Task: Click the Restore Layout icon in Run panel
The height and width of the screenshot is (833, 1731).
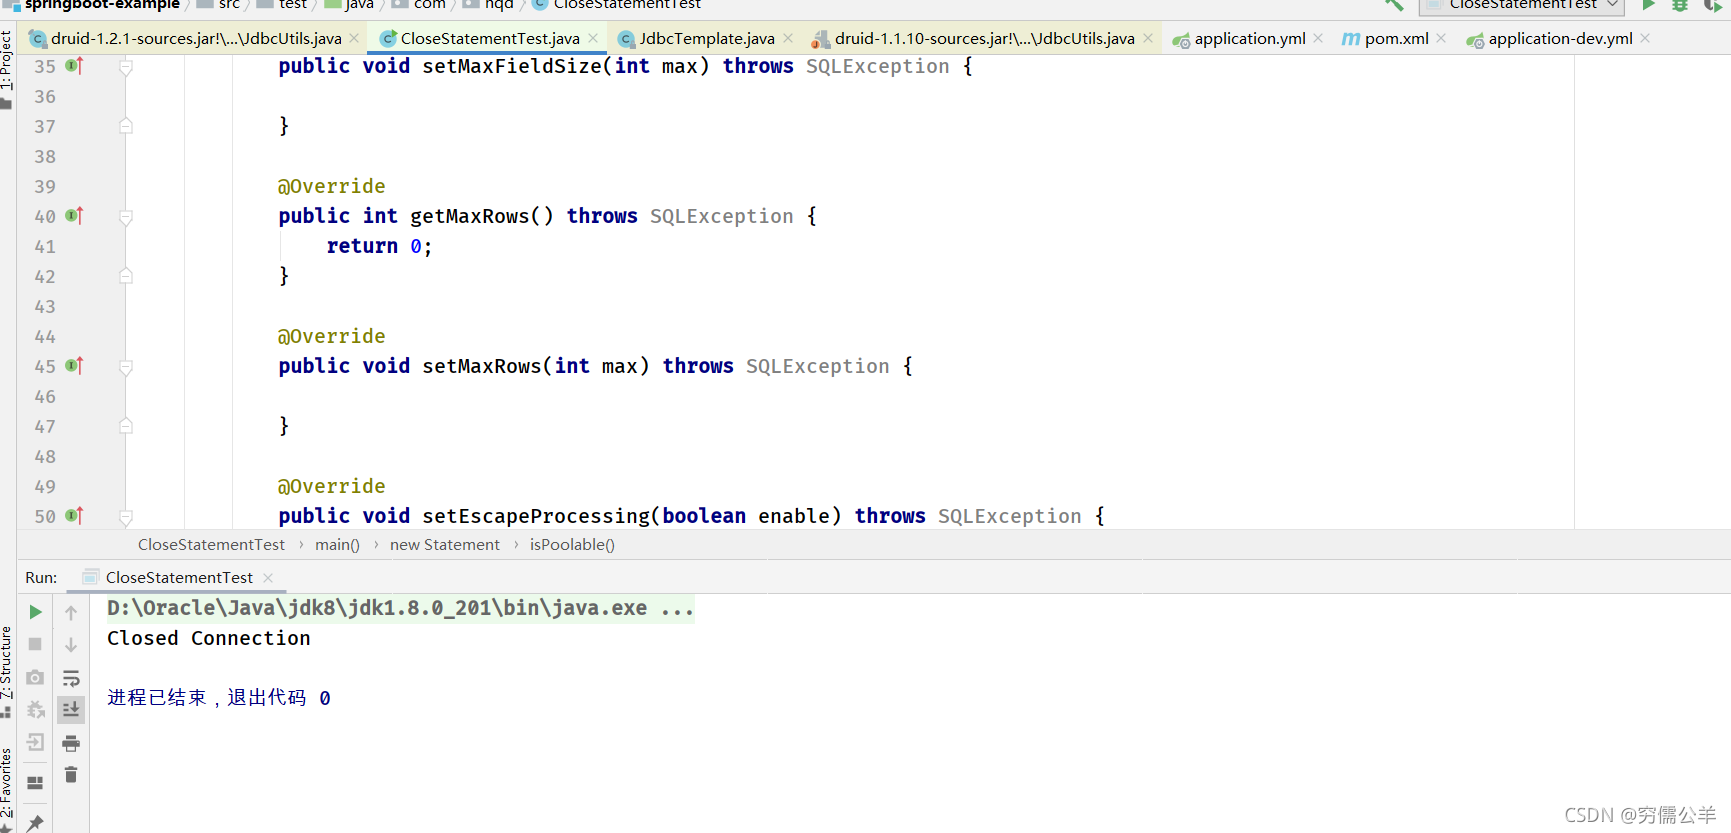Action: pos(35,783)
